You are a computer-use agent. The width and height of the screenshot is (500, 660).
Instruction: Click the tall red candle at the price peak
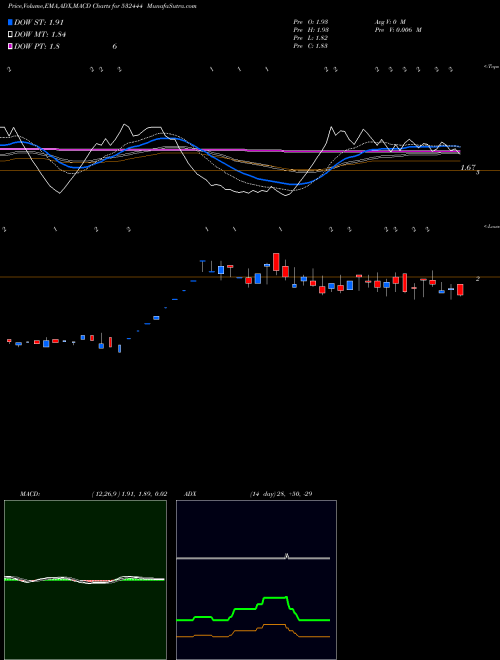[x=276, y=262]
